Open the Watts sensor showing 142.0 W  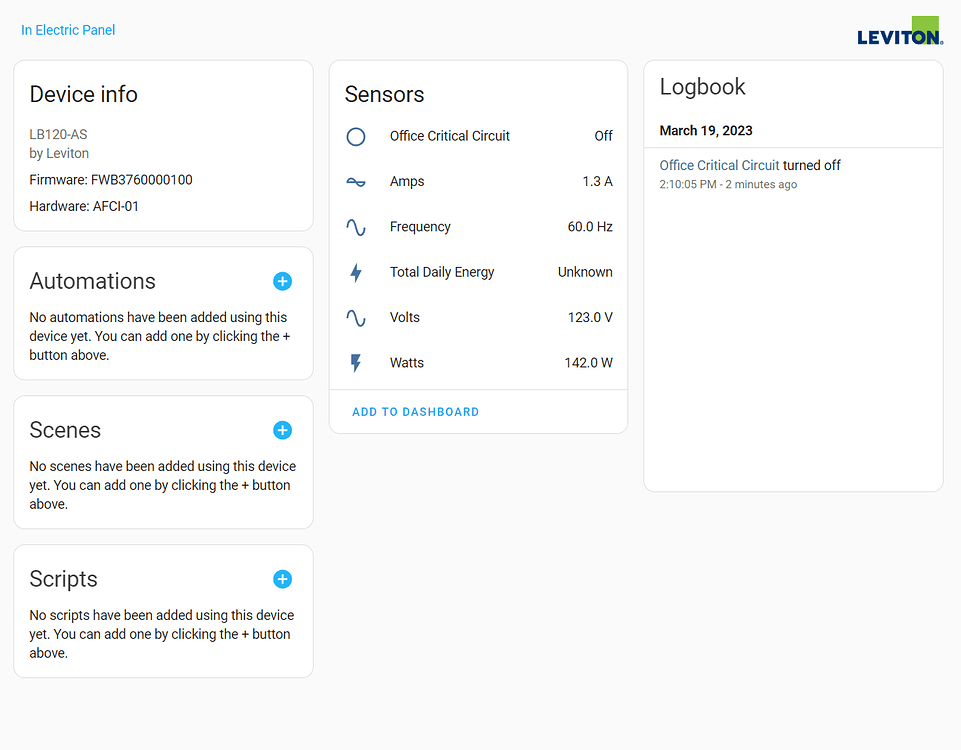478,362
